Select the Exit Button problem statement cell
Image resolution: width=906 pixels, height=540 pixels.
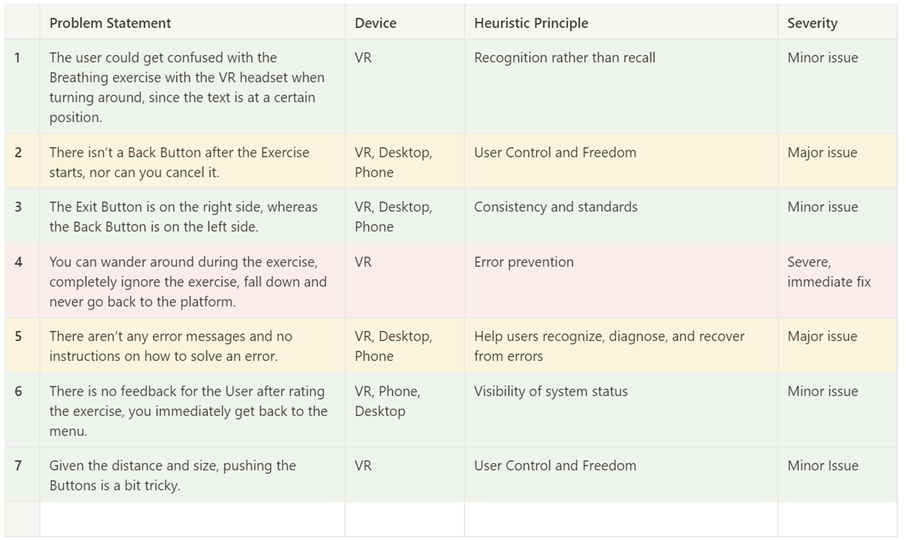[x=192, y=217]
